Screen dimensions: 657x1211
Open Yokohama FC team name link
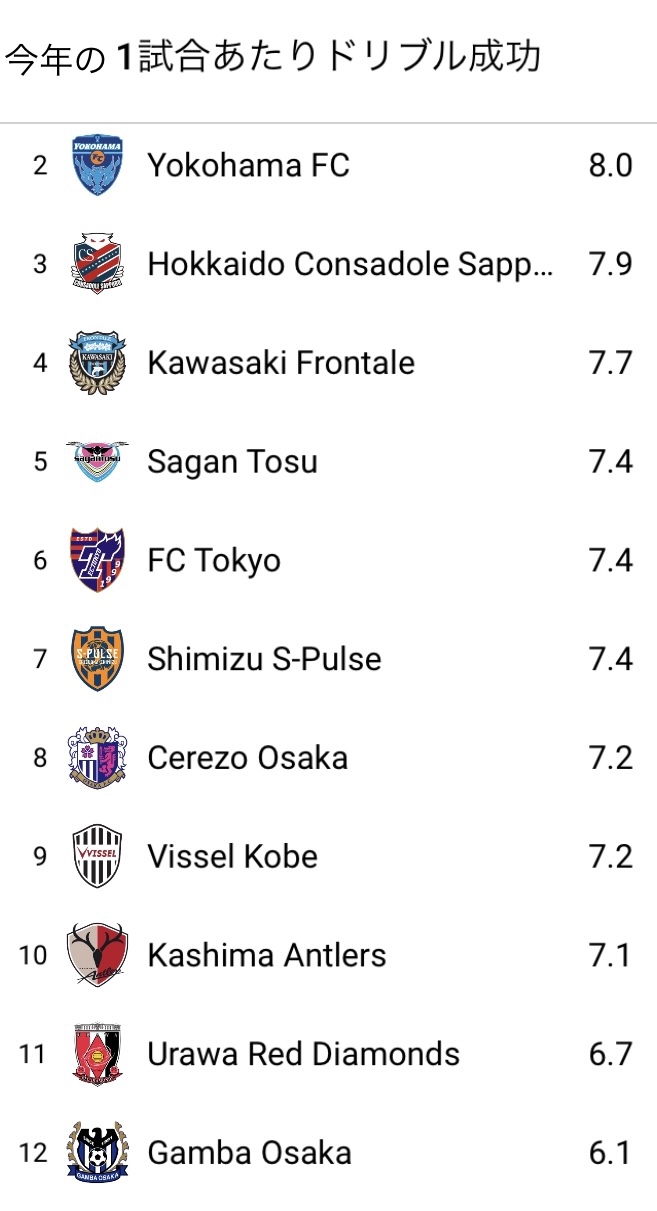[248, 165]
